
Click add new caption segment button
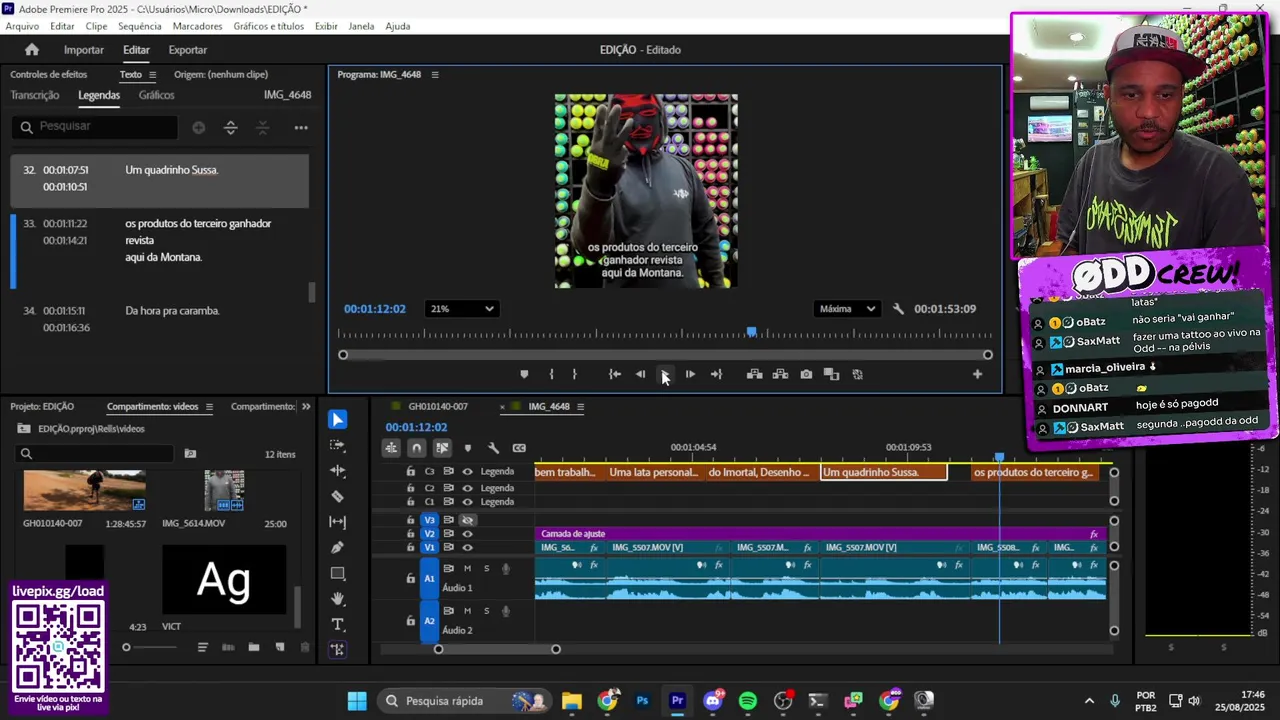198,128
